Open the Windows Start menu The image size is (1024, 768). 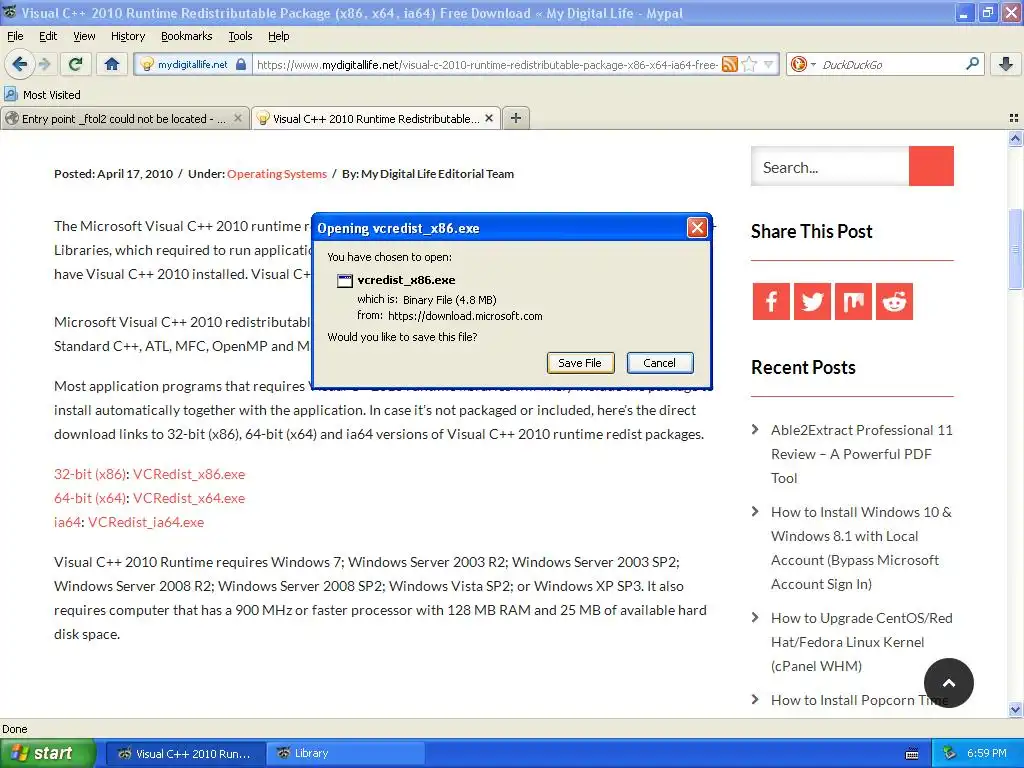pyautogui.click(x=48, y=753)
